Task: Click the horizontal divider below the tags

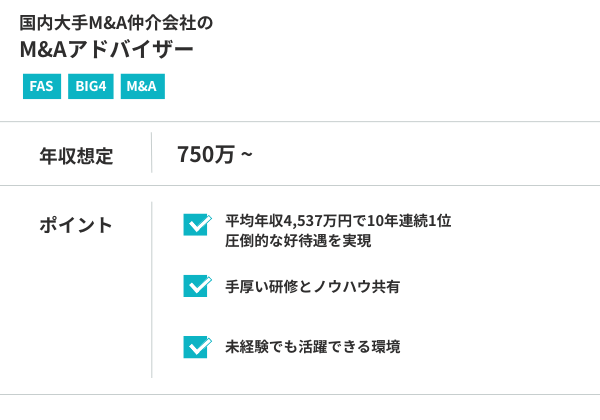Action: tap(300, 123)
